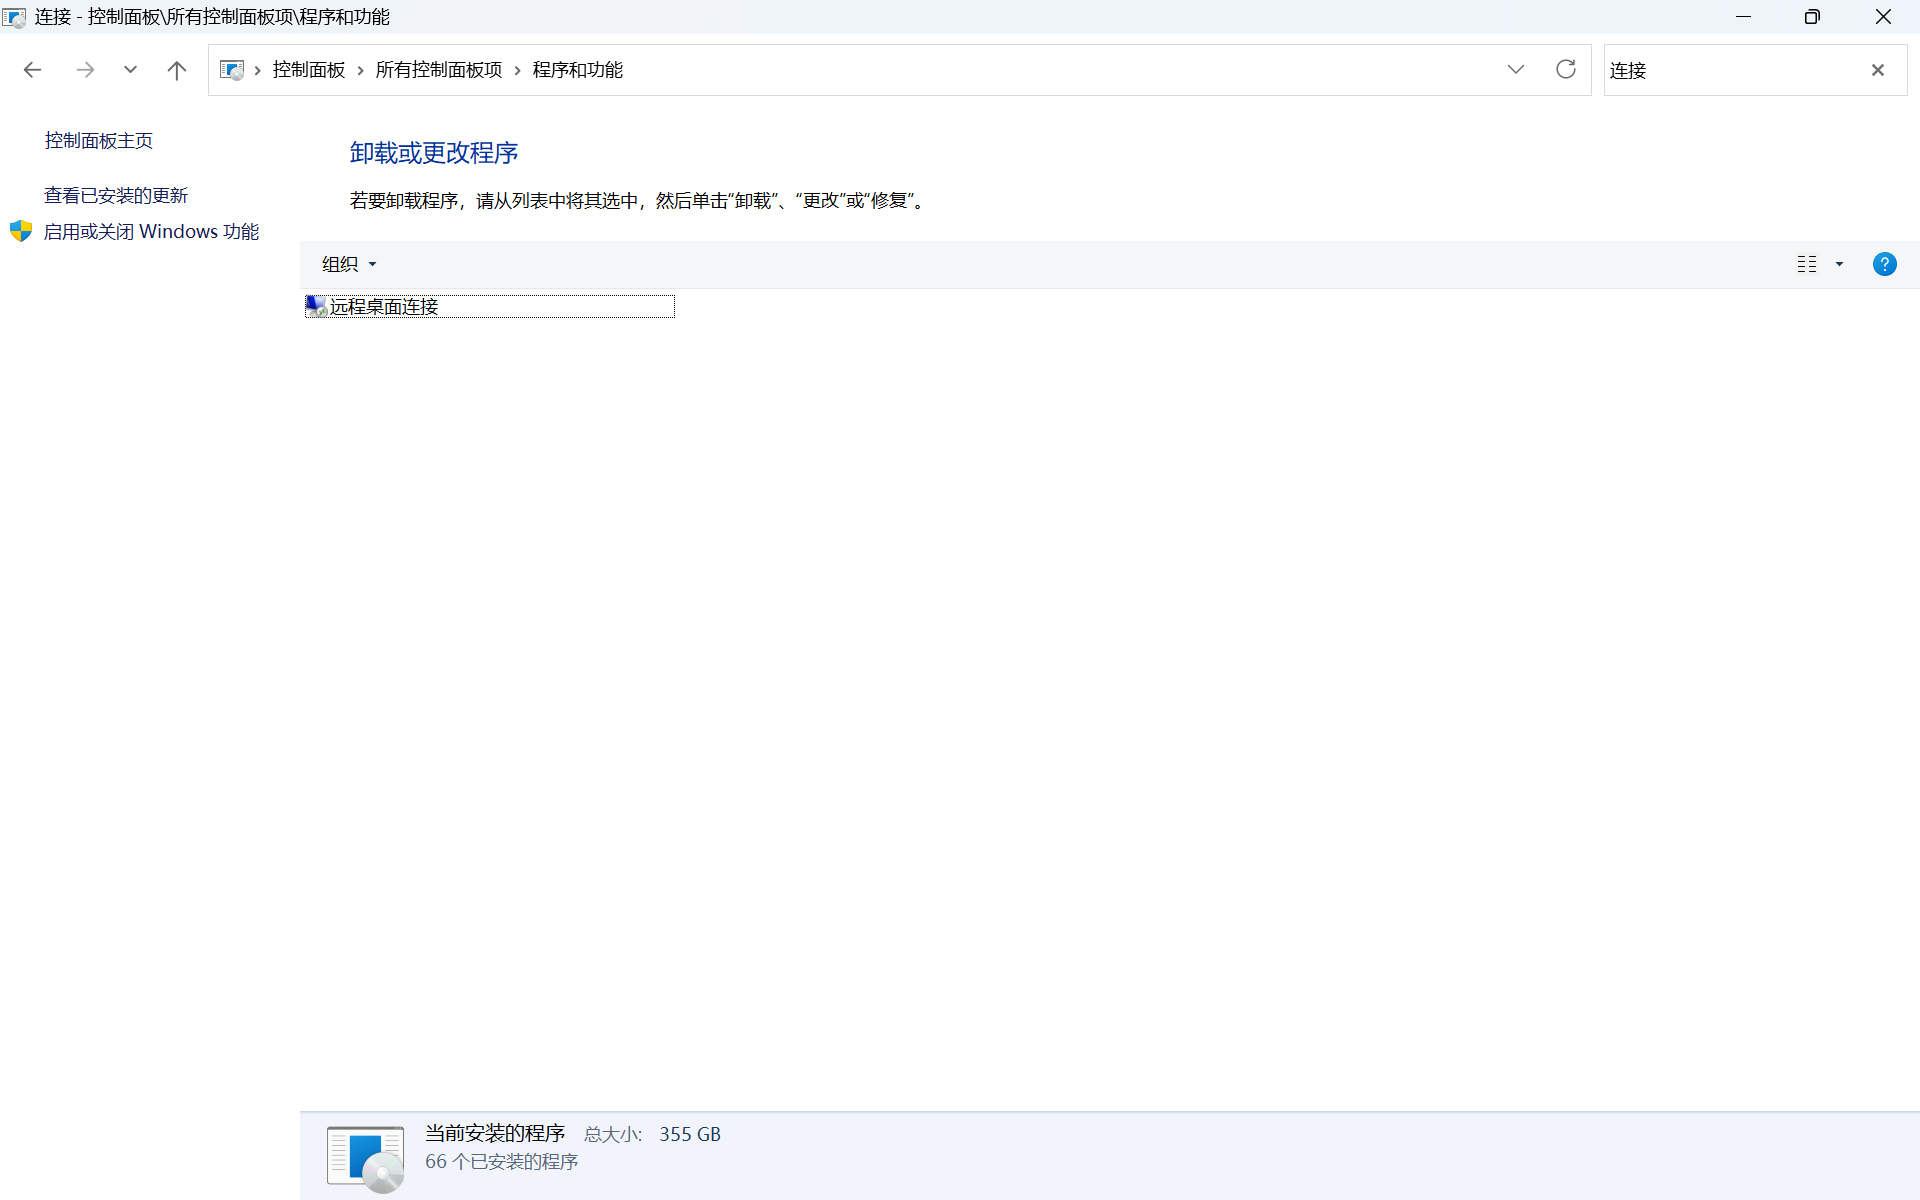Click the expander arrow after 所有控制面板项

pos(517,70)
